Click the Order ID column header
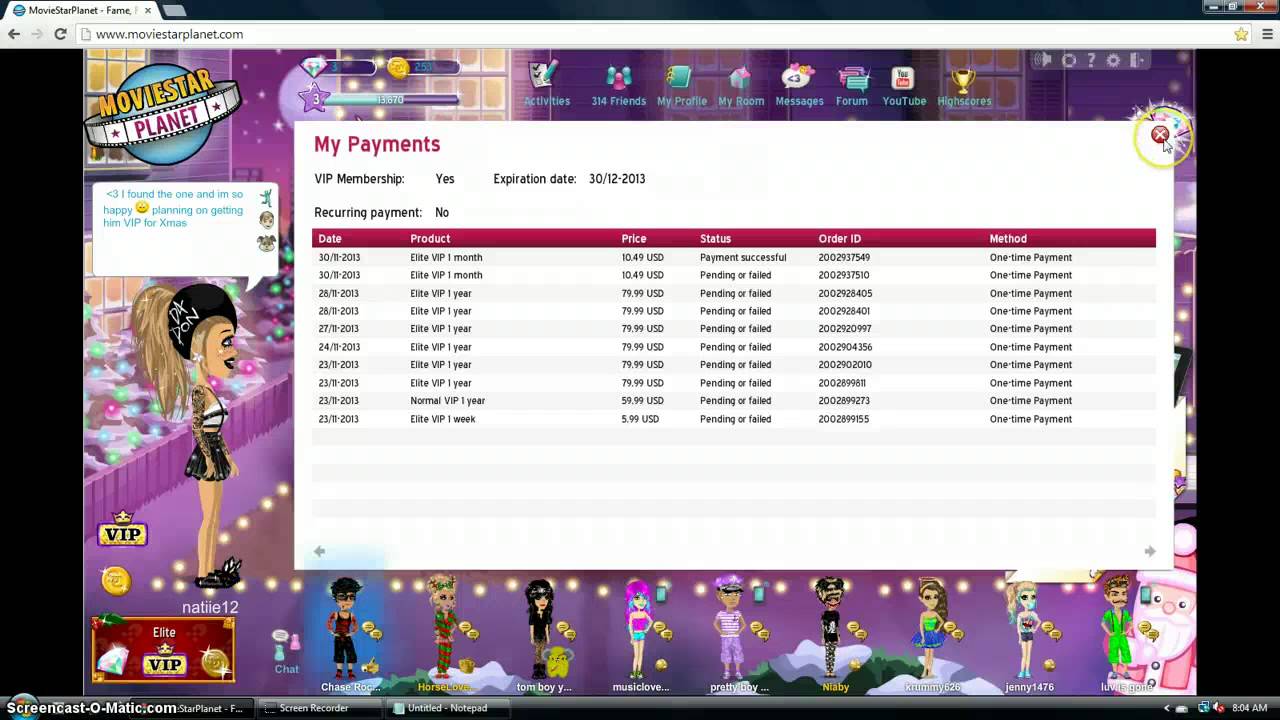 point(839,239)
